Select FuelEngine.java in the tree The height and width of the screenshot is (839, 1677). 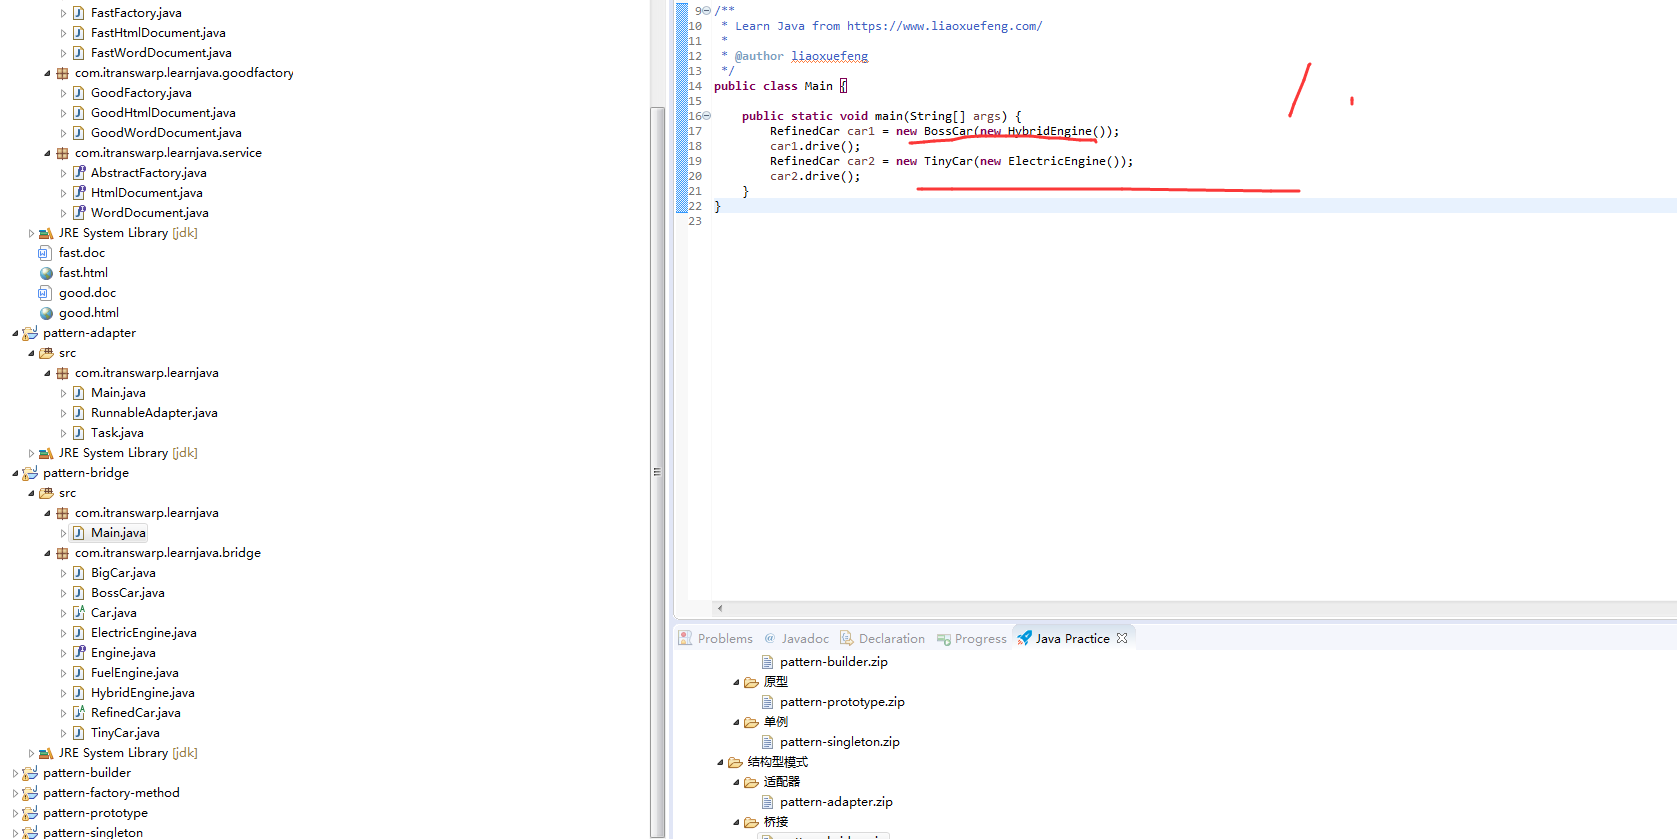coord(135,673)
